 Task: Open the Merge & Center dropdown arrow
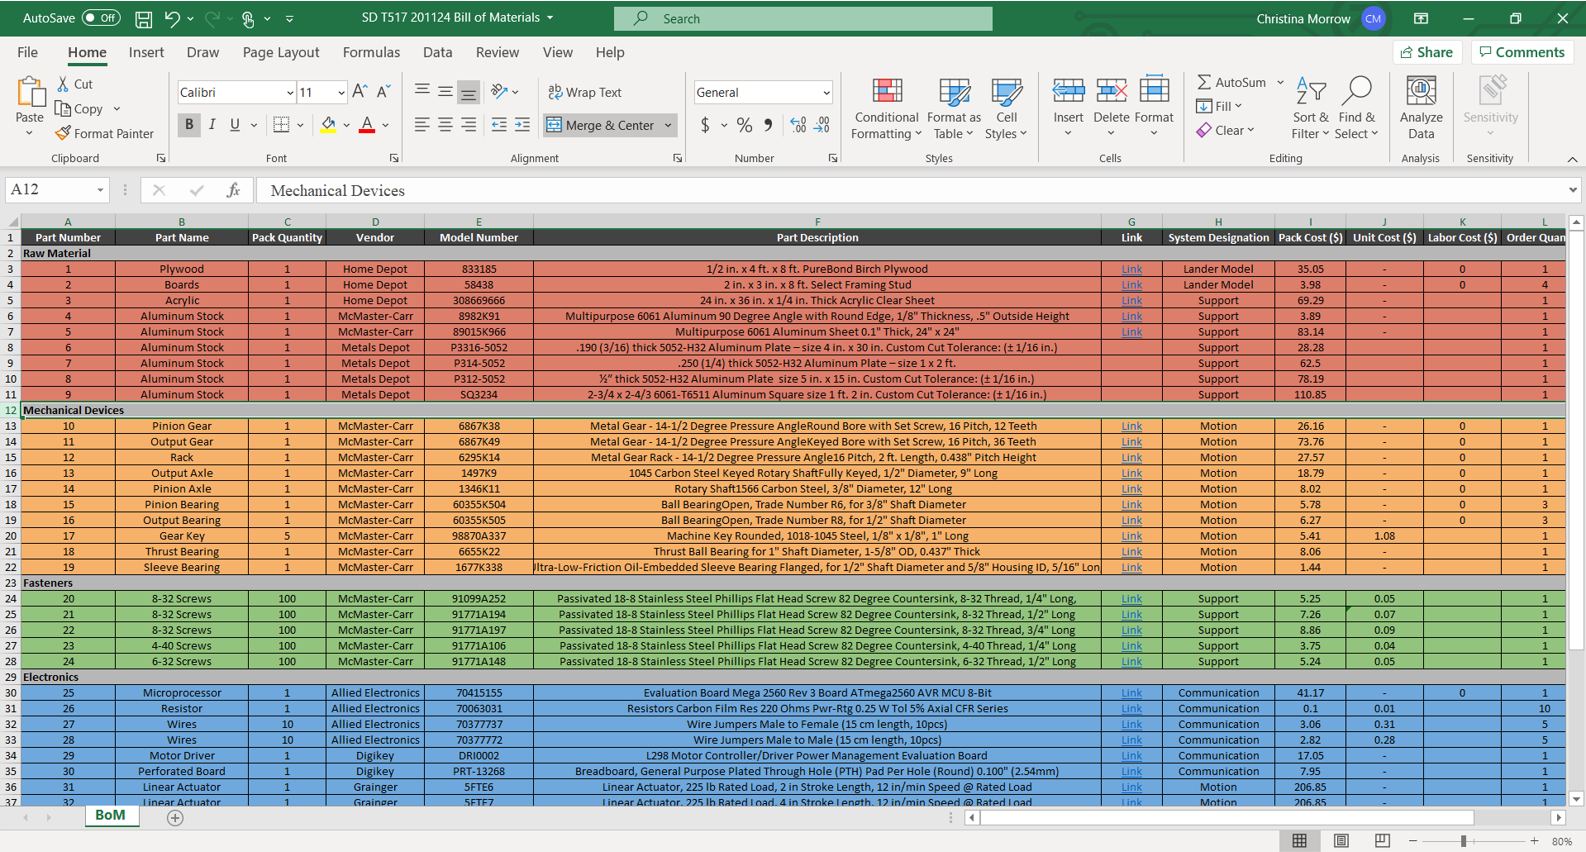click(668, 126)
